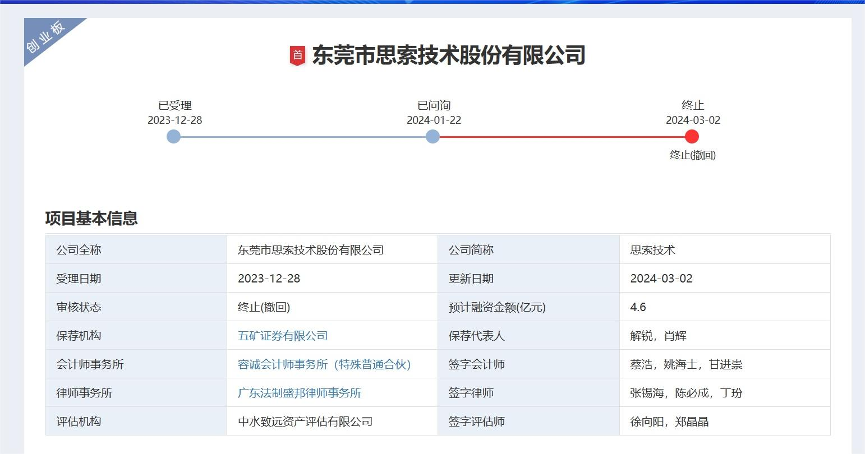Click the page title 东莞市思索技术股份有限公司
Image resolution: width=866 pixels, height=454 pixels.
pyautogui.click(x=448, y=56)
